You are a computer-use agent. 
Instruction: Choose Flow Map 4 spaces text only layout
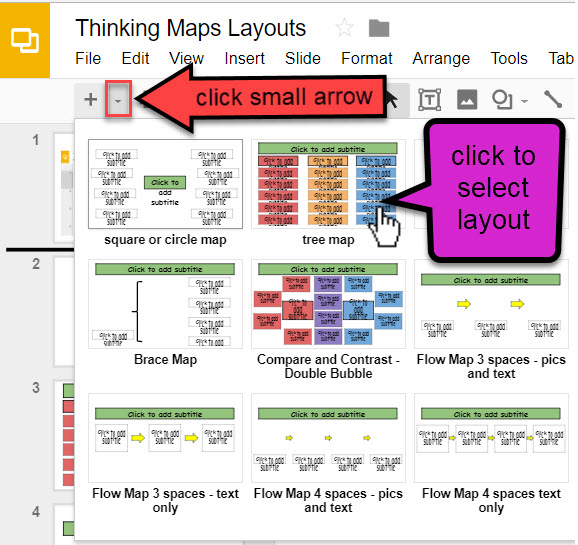(x=491, y=438)
